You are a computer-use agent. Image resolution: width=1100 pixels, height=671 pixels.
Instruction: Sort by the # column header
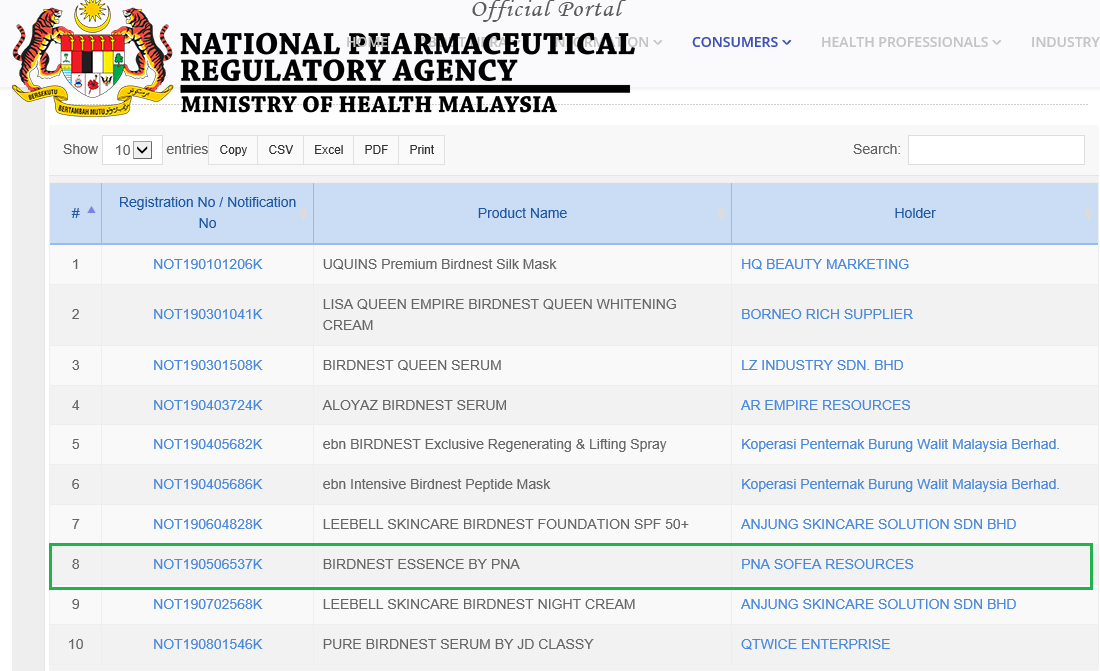(x=76, y=213)
